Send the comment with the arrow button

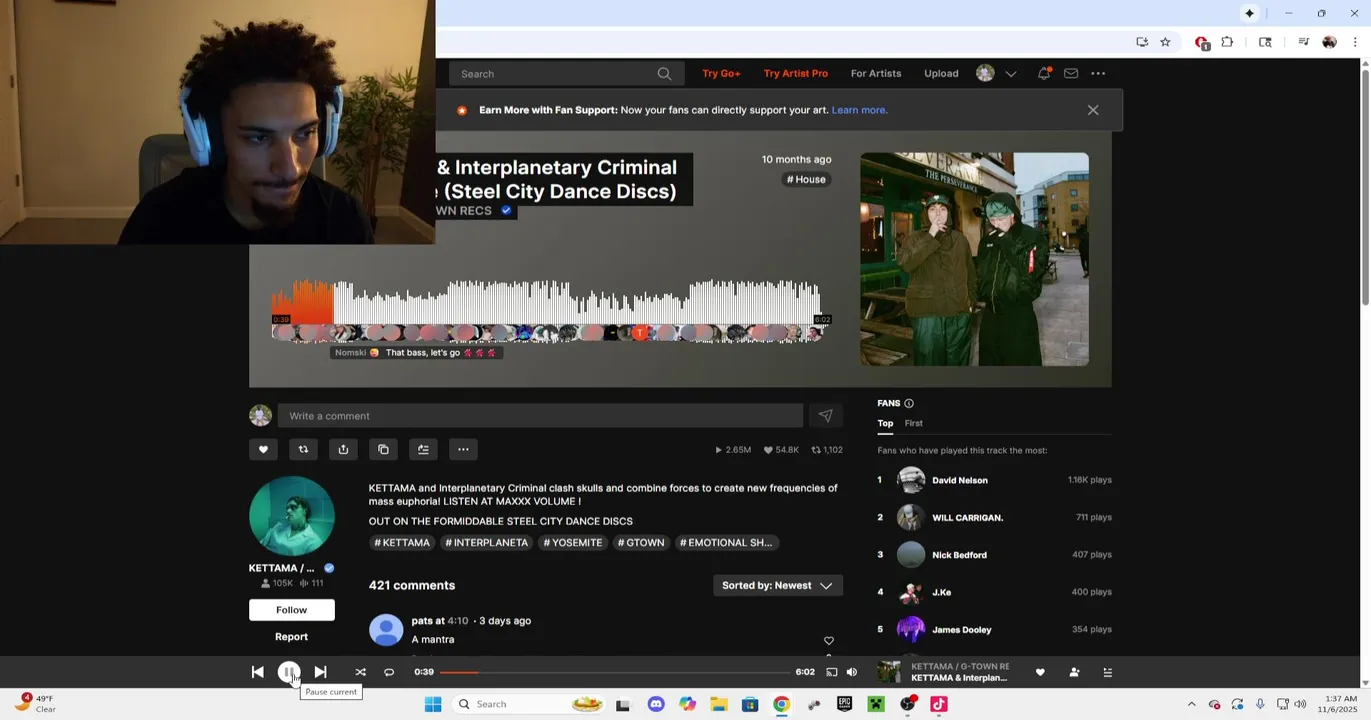(825, 416)
